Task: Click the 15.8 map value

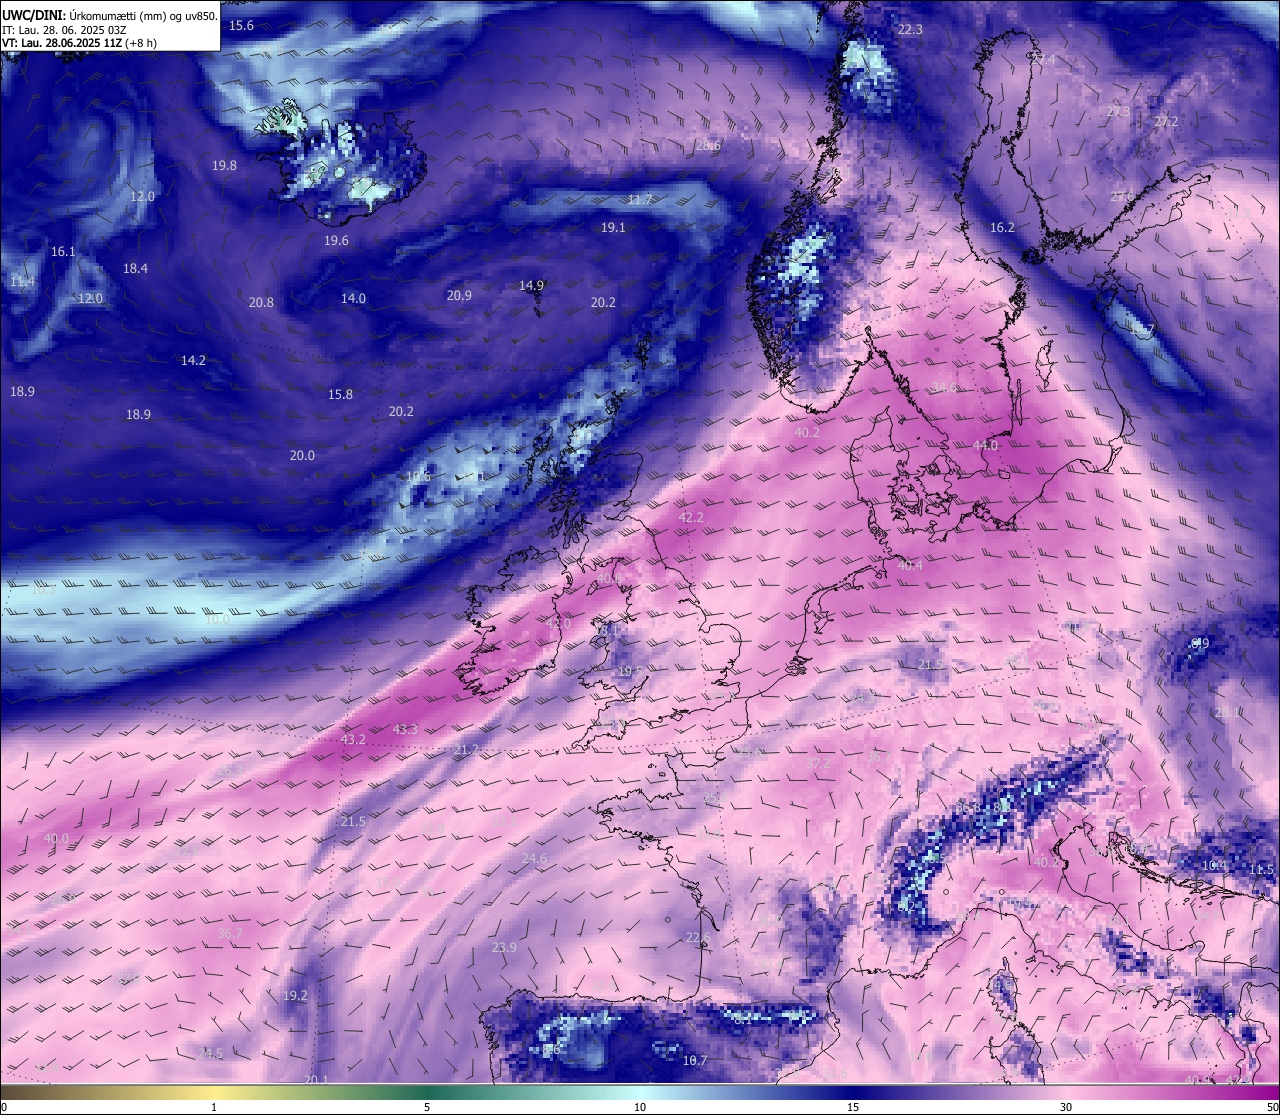Action: coord(340,395)
